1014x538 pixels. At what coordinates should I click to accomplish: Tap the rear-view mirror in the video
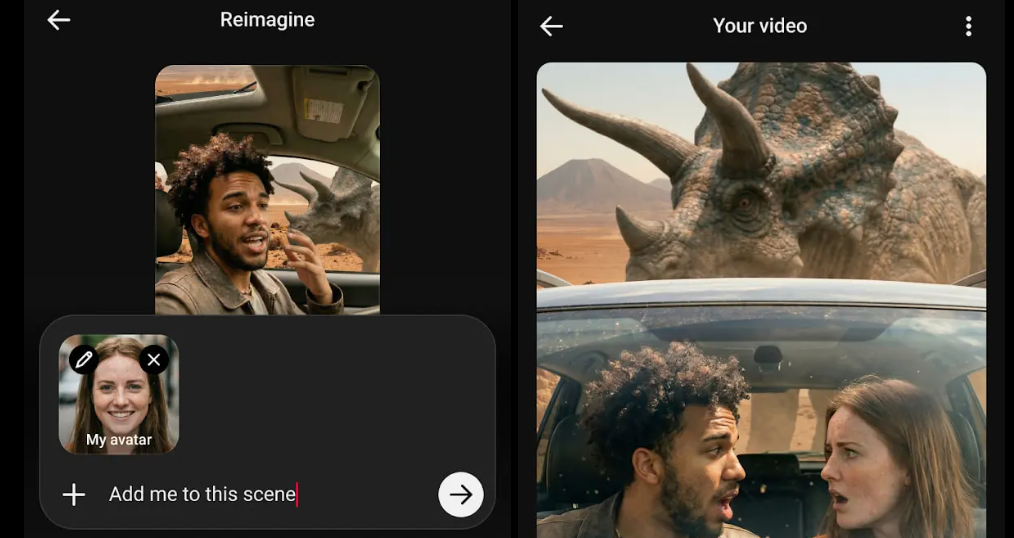[x=768, y=357]
